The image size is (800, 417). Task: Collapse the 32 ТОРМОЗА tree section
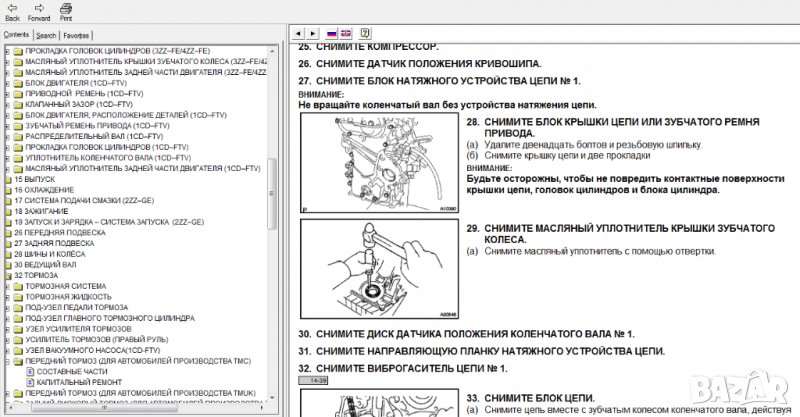[x=8, y=274]
